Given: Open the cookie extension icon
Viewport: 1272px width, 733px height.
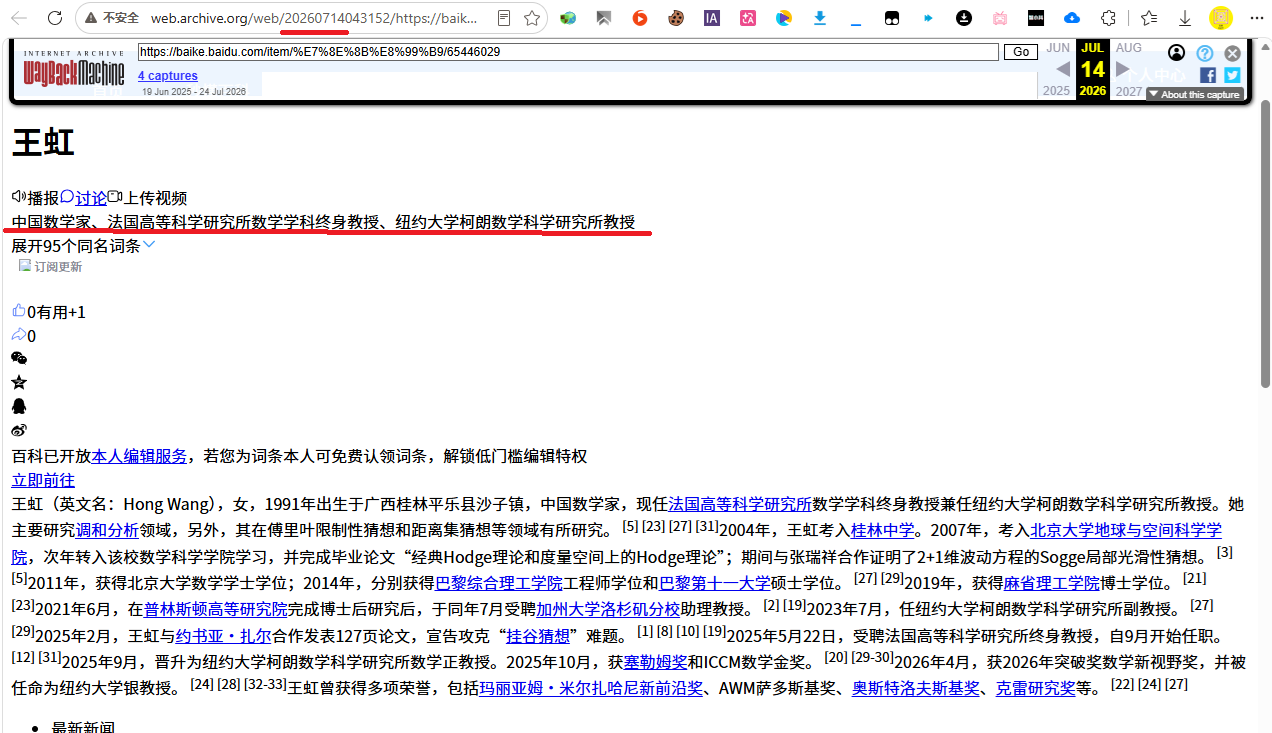Looking at the screenshot, I should [x=675, y=18].
